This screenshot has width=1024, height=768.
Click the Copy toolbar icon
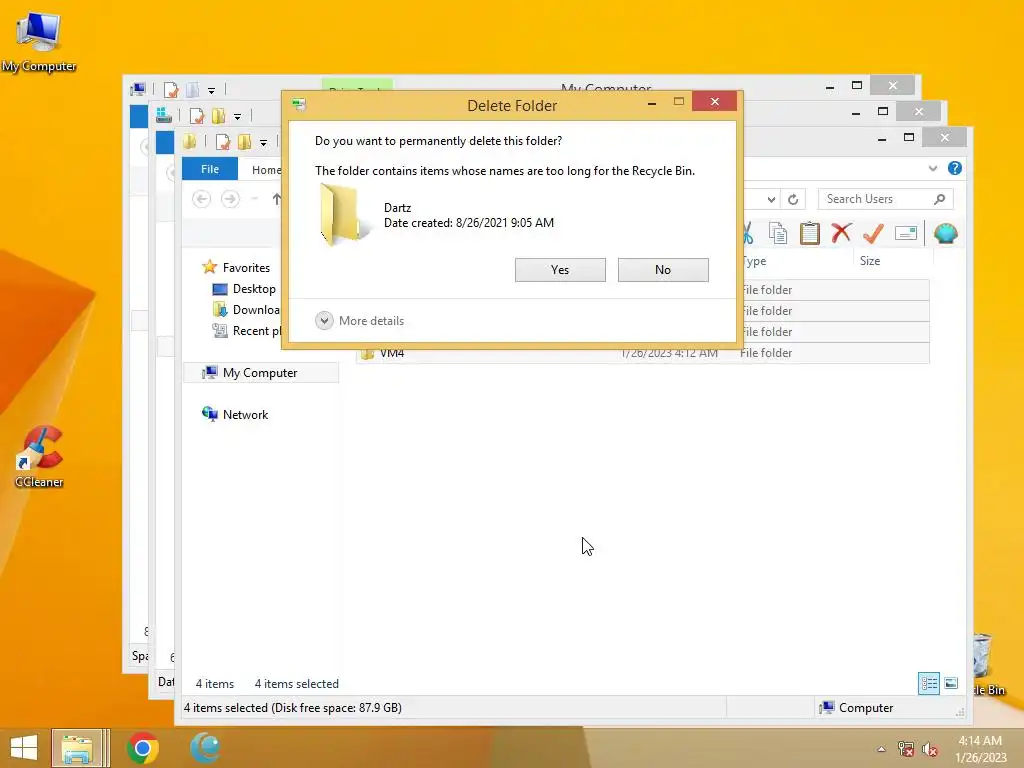777,233
